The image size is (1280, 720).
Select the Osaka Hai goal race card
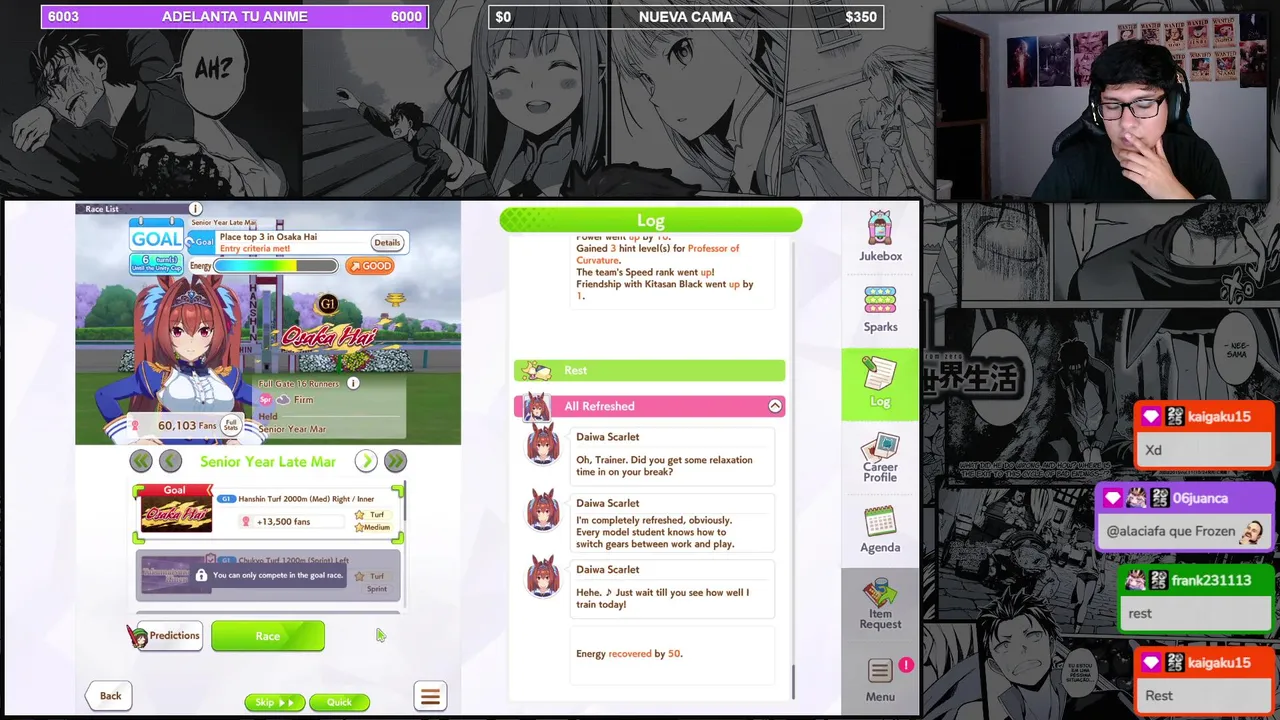click(x=268, y=514)
